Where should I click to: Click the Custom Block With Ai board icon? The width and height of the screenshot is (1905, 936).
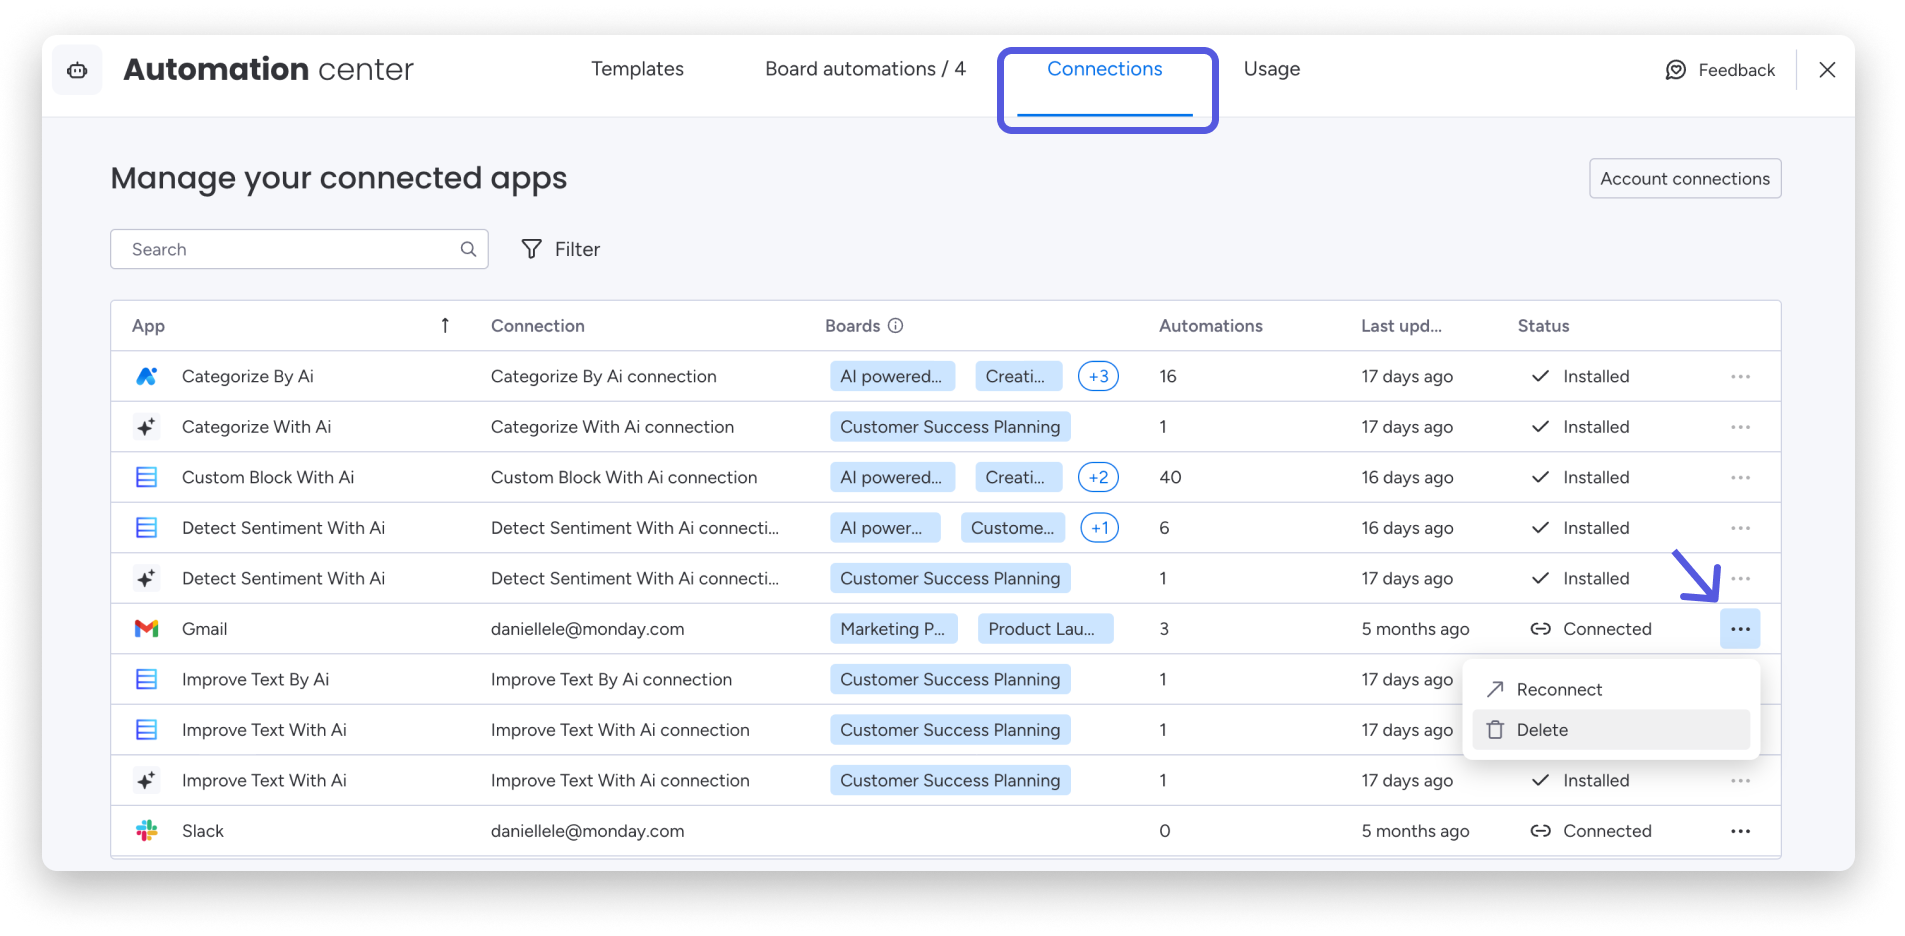point(146,477)
